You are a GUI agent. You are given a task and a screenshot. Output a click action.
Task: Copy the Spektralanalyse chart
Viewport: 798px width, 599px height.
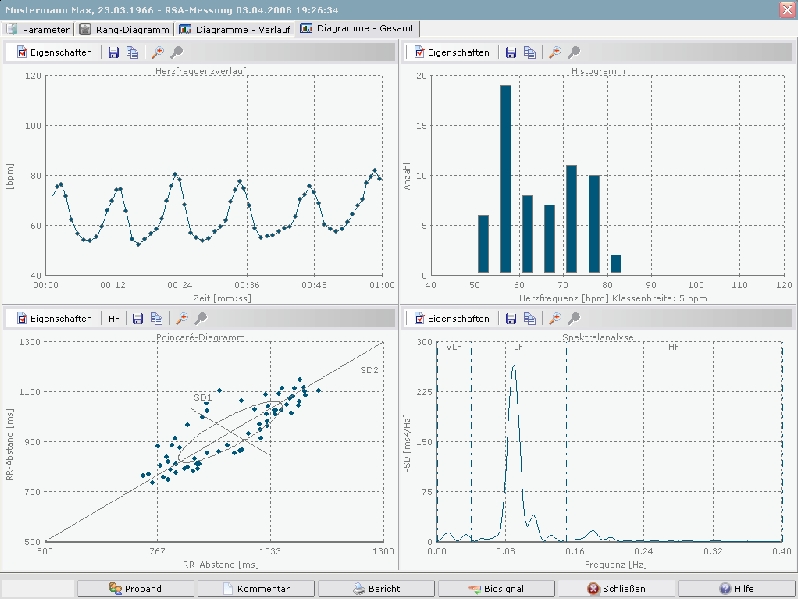tap(529, 318)
